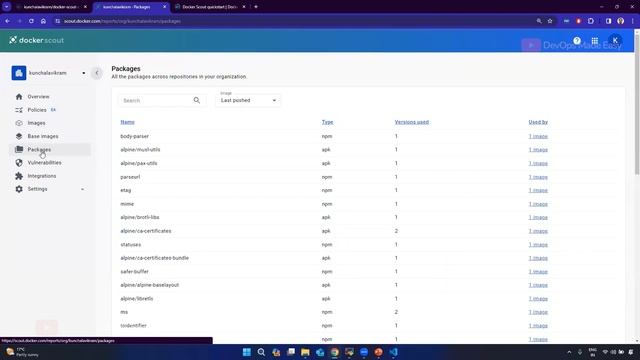Go to Policies in the sidebar
The image size is (640, 360).
tap(37, 110)
